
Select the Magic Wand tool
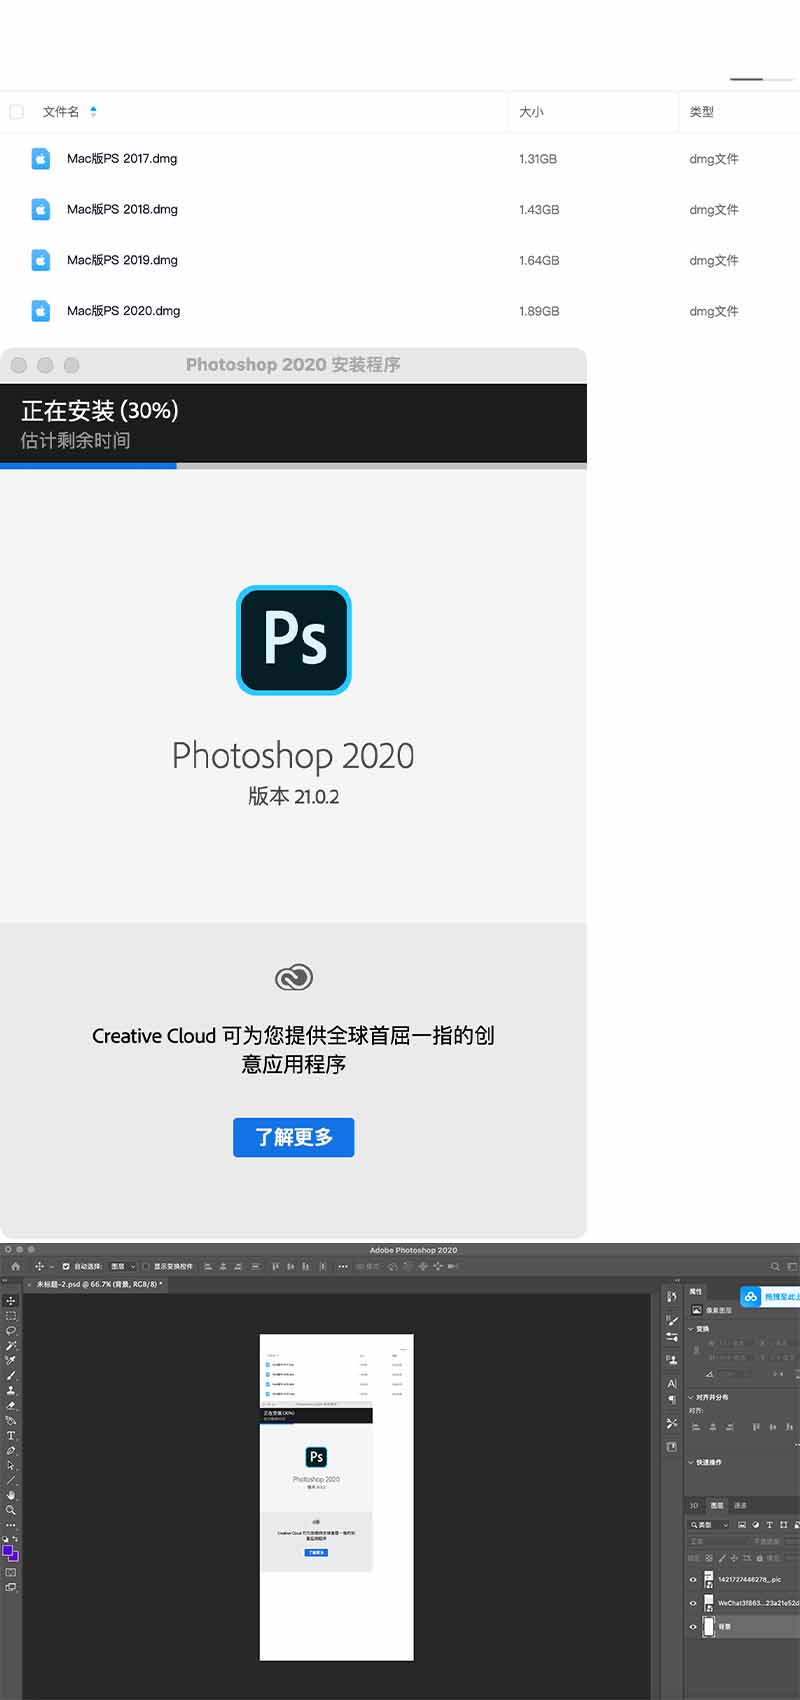click(x=10, y=1346)
